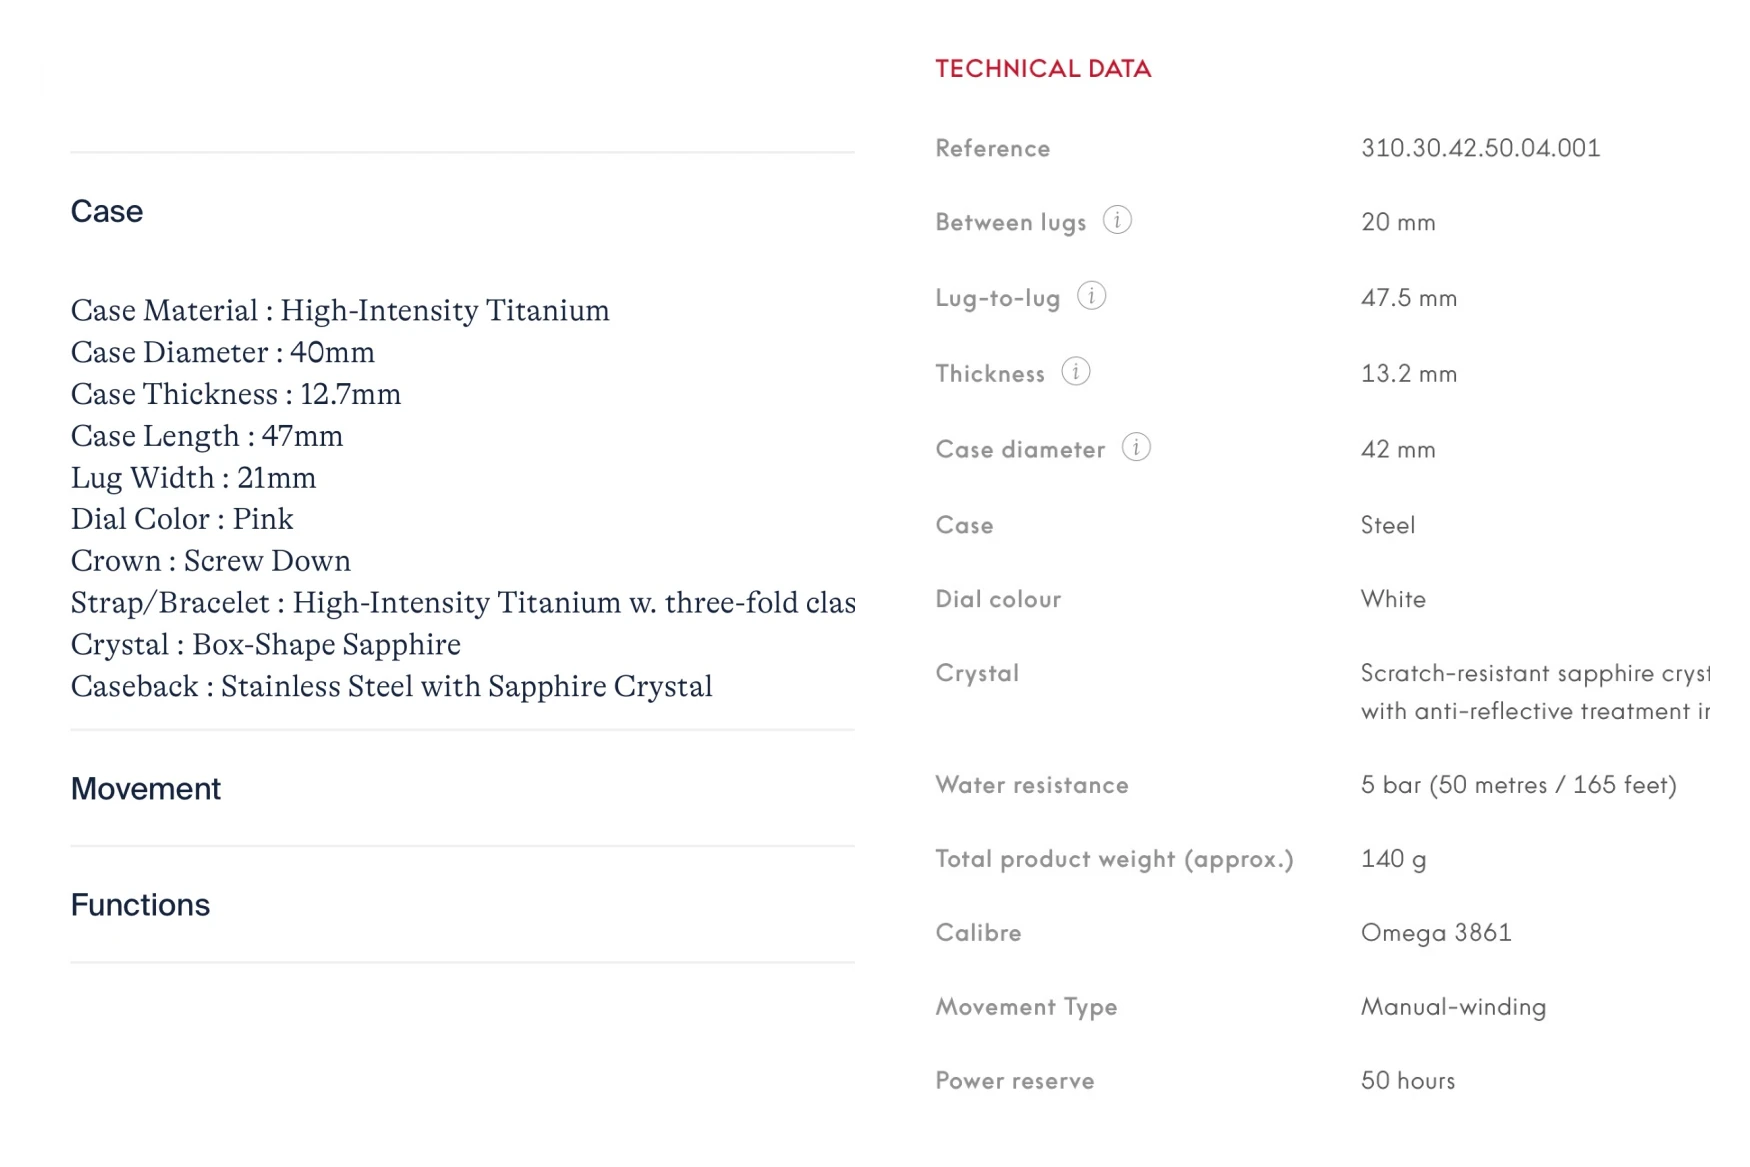Click the Crown Screw Down line
The image size is (1750, 1167).
(211, 561)
